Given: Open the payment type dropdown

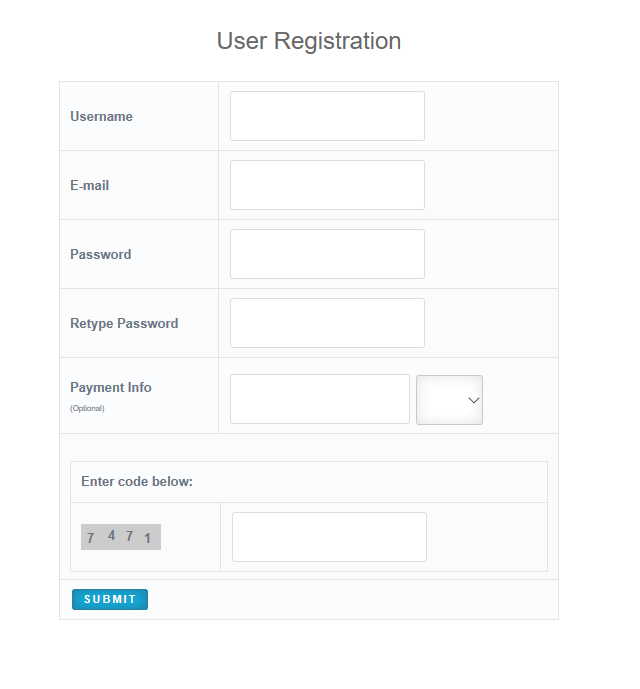Looking at the screenshot, I should (x=449, y=400).
